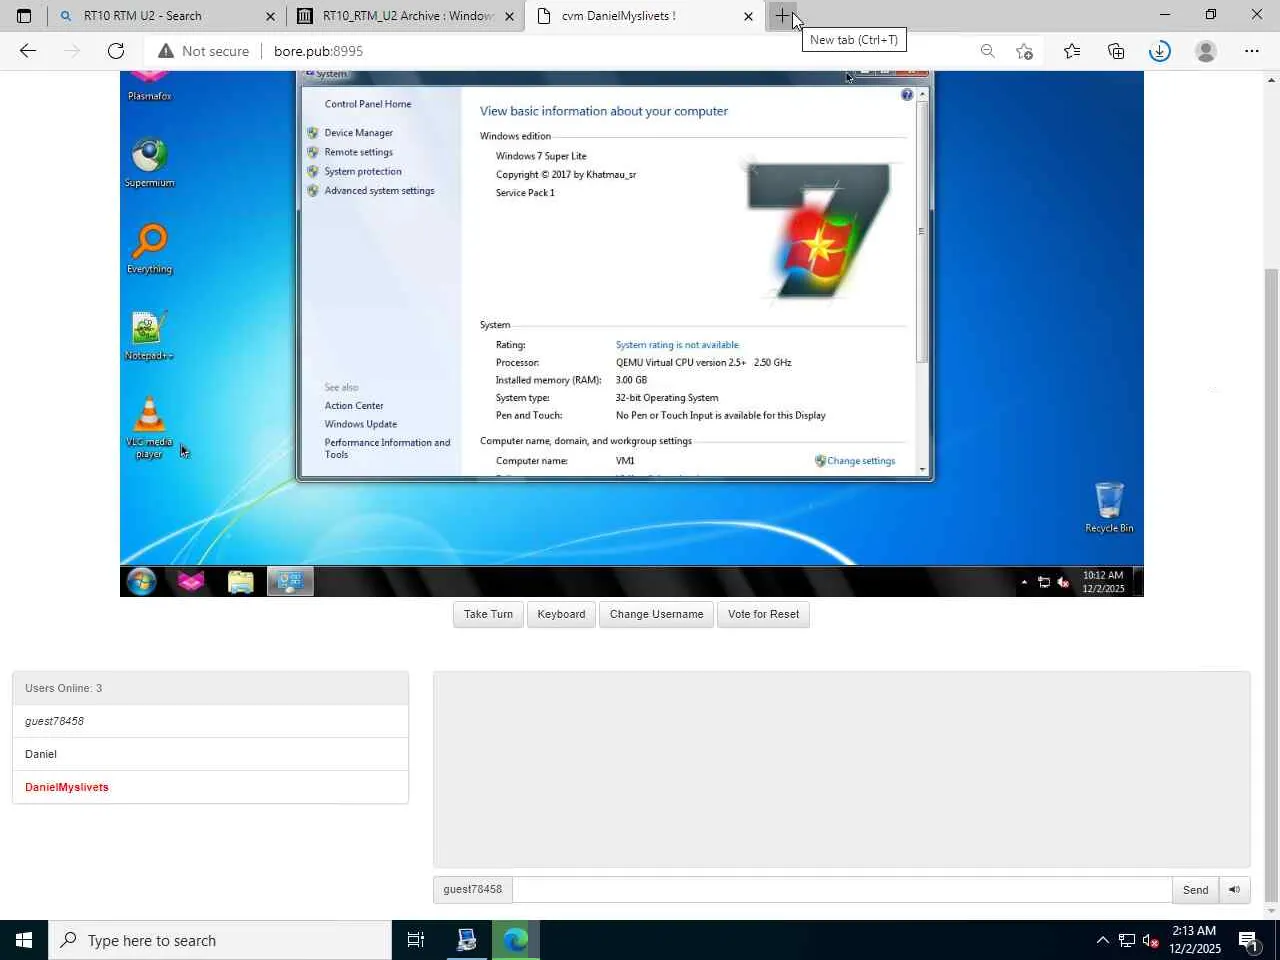This screenshot has height=960, width=1280.
Task: Open the Collections icon in Edge toolbar
Action: tap(1116, 51)
